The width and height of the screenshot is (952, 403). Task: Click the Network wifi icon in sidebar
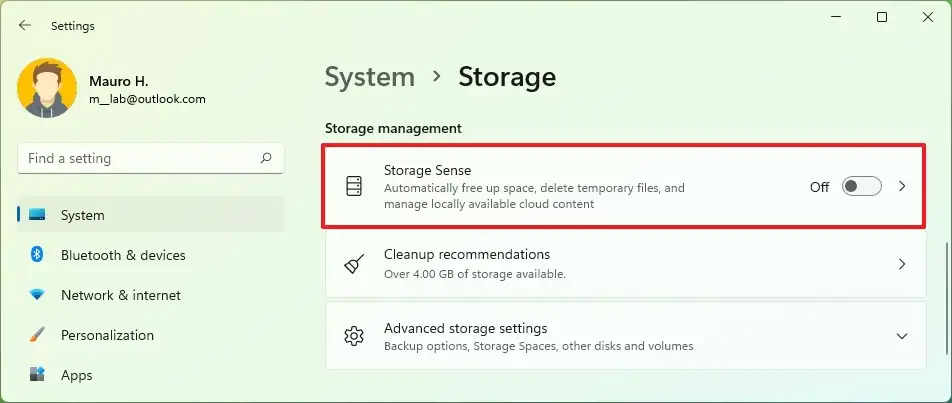tap(37, 295)
